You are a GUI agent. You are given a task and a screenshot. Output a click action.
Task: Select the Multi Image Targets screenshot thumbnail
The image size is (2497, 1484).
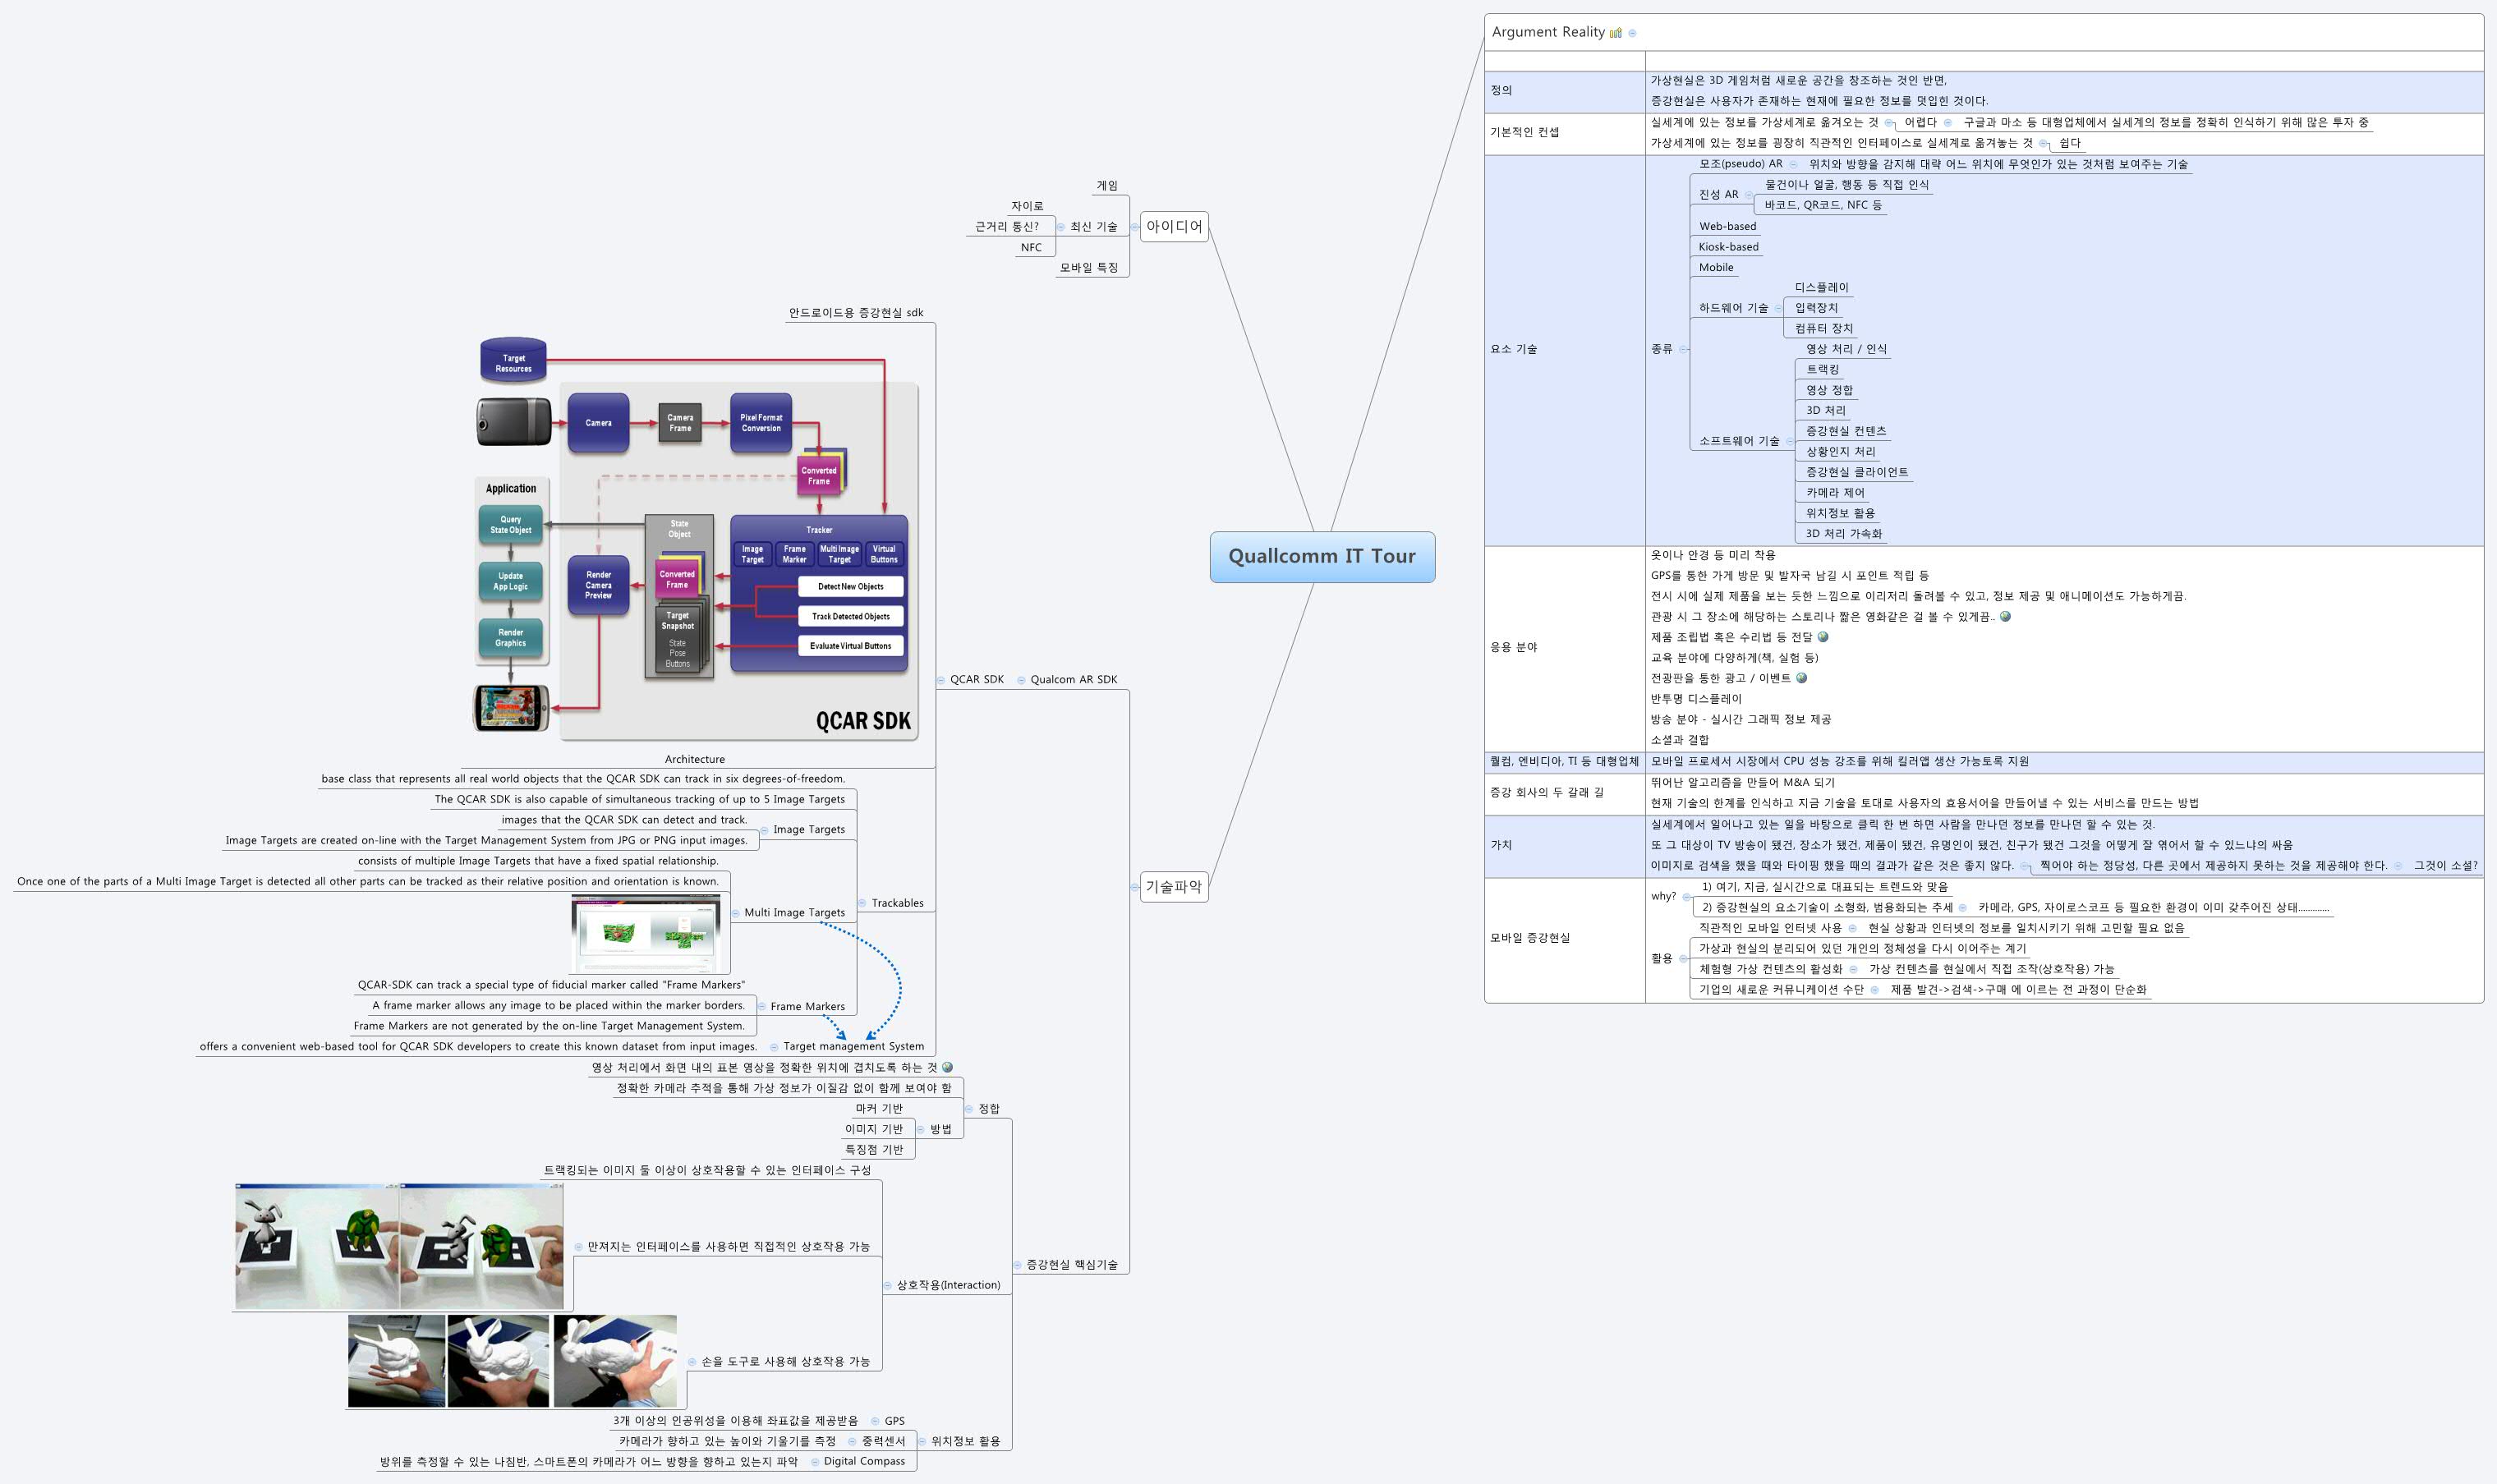647,933
